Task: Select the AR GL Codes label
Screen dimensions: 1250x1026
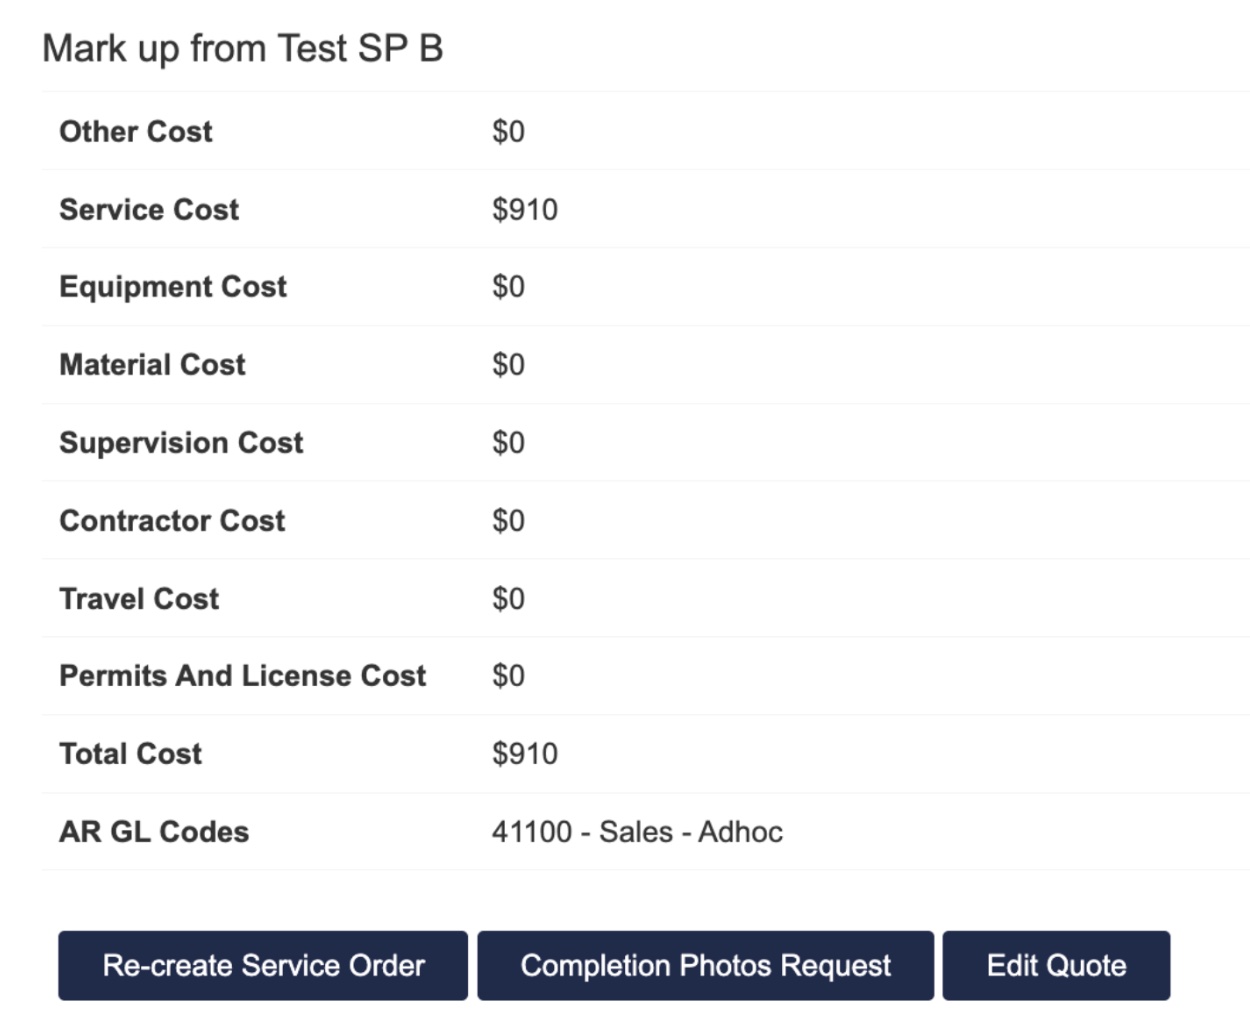Action: tap(154, 831)
